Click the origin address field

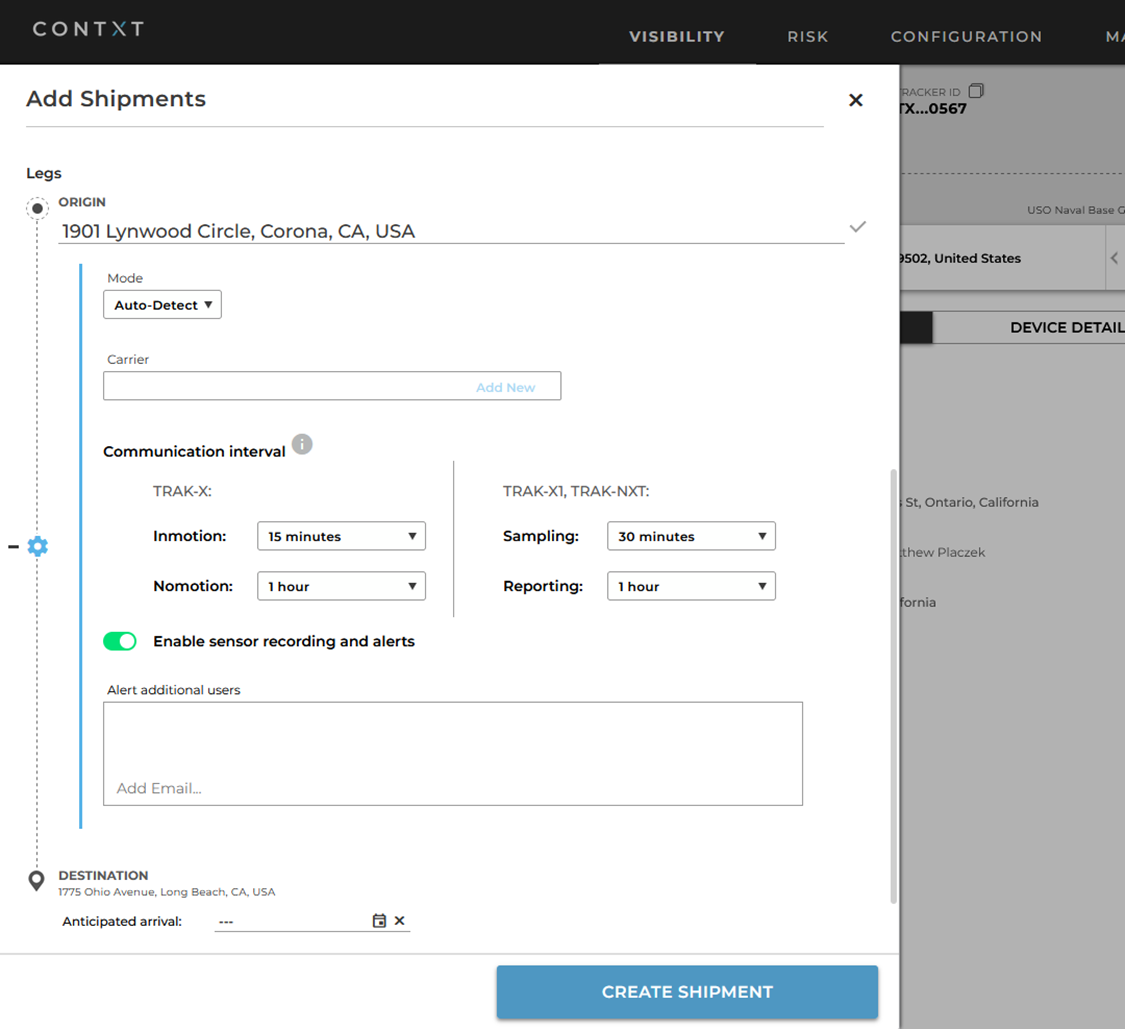(x=451, y=231)
